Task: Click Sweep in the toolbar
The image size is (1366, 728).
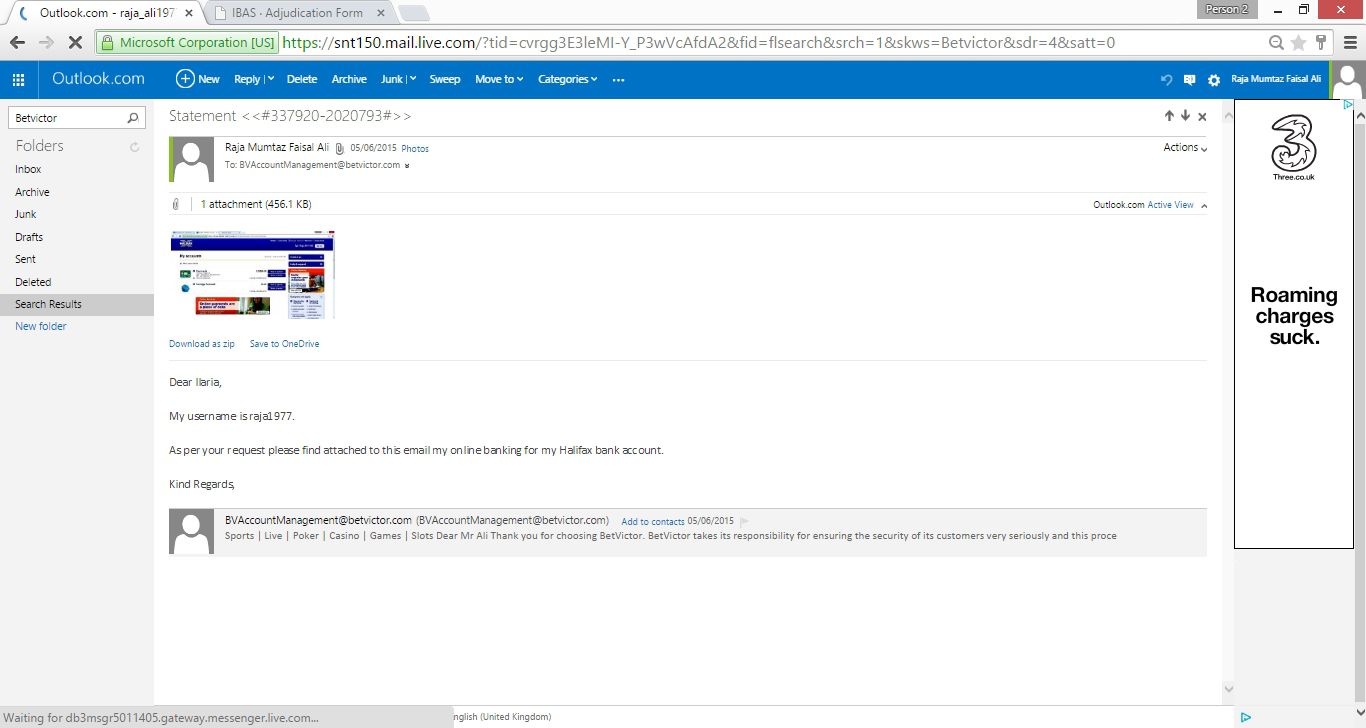Action: click(x=445, y=80)
